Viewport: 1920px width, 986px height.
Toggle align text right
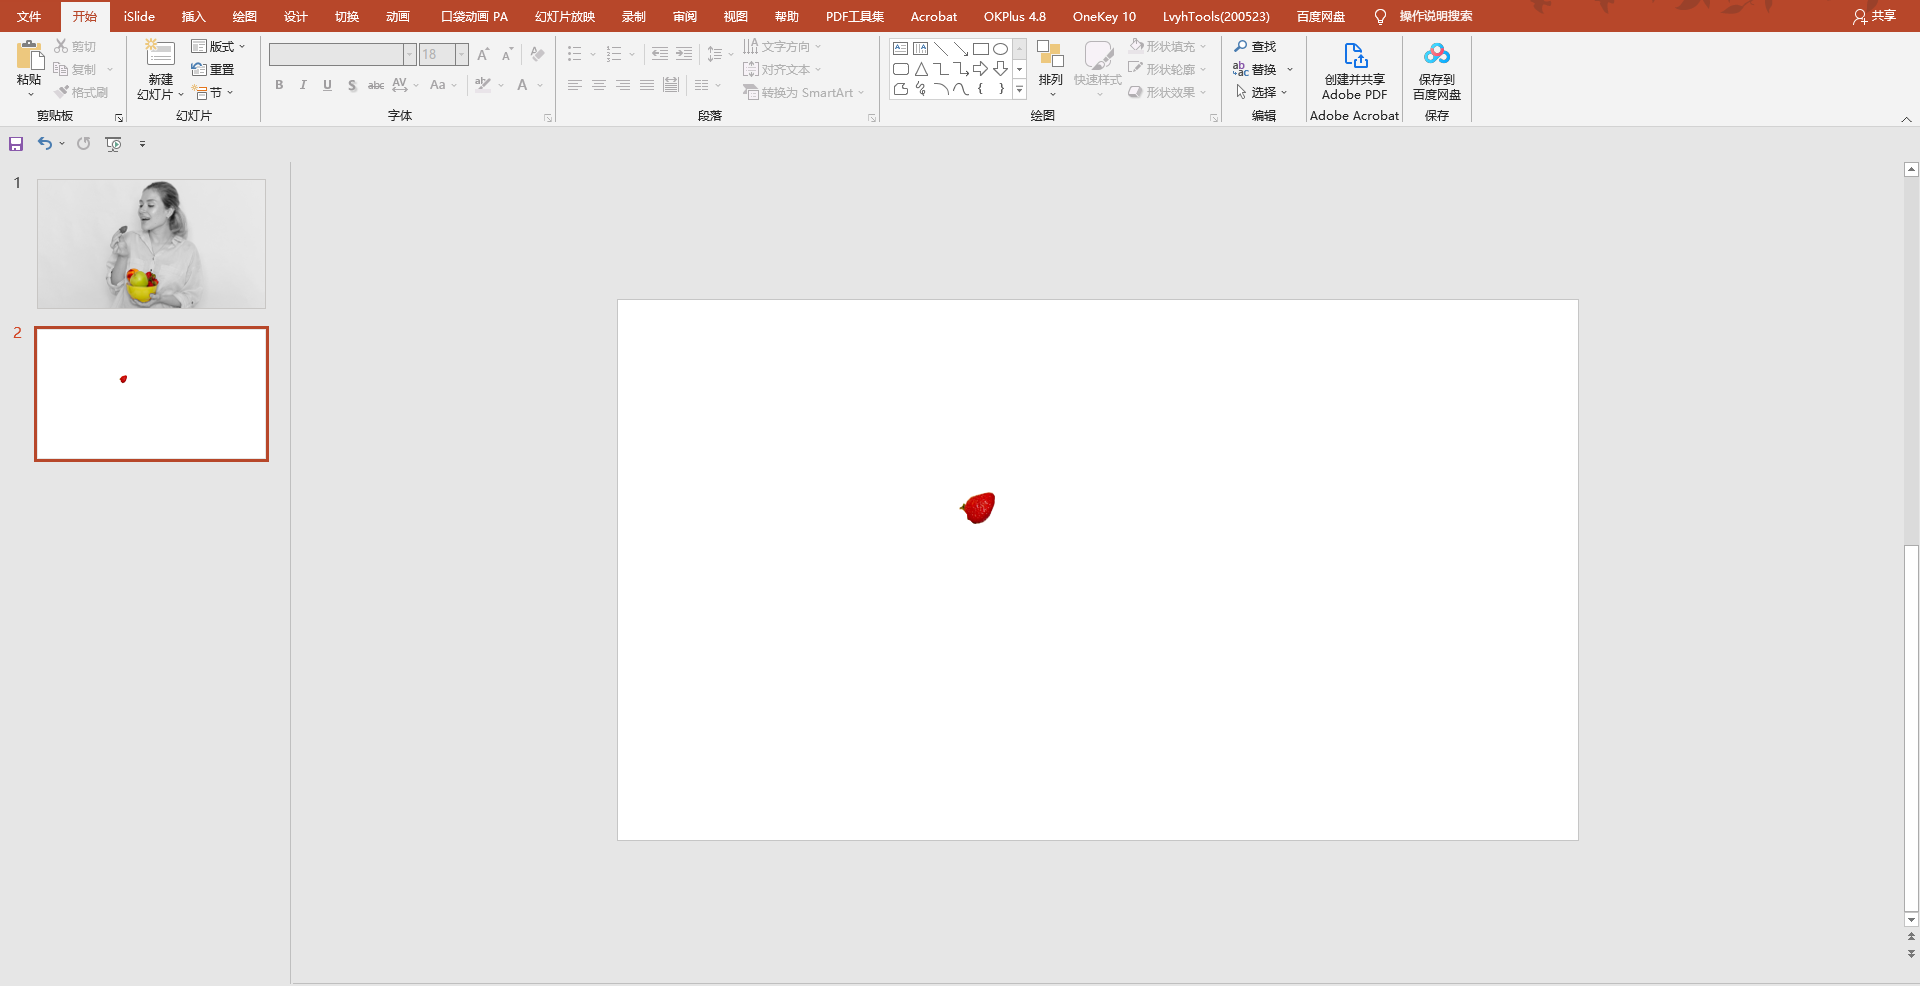pyautogui.click(x=623, y=85)
